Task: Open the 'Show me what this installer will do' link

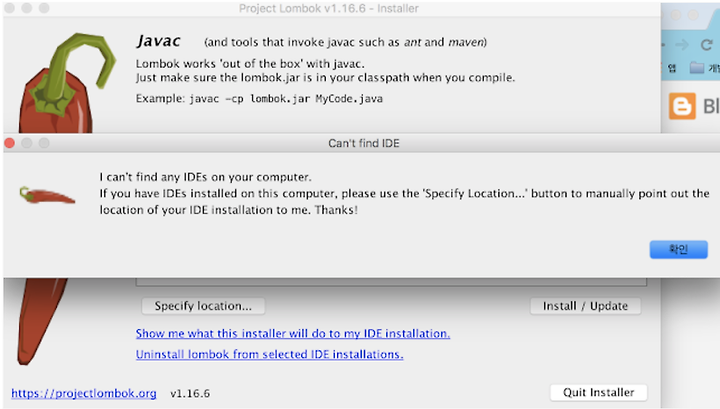Action: [292, 333]
